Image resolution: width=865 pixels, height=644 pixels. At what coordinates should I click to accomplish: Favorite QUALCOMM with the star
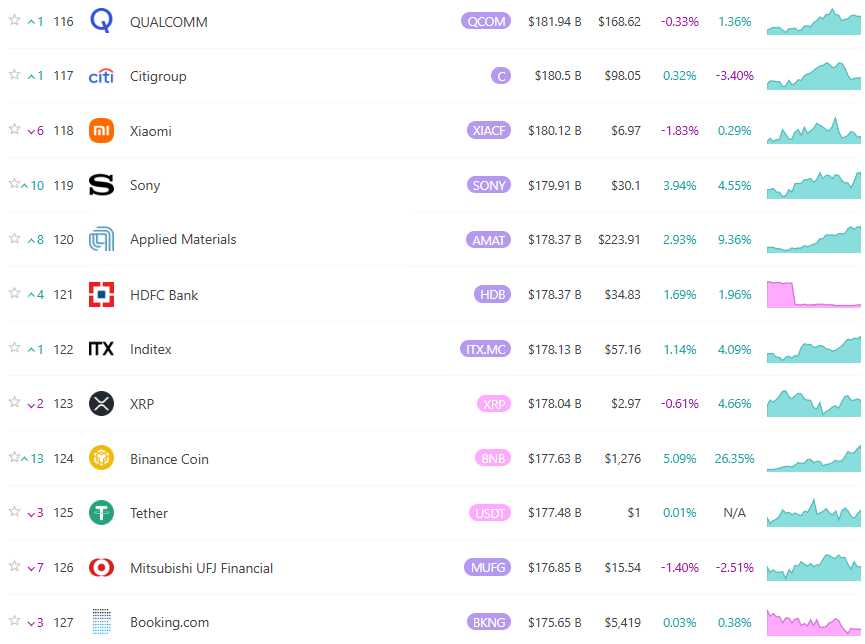[x=14, y=20]
